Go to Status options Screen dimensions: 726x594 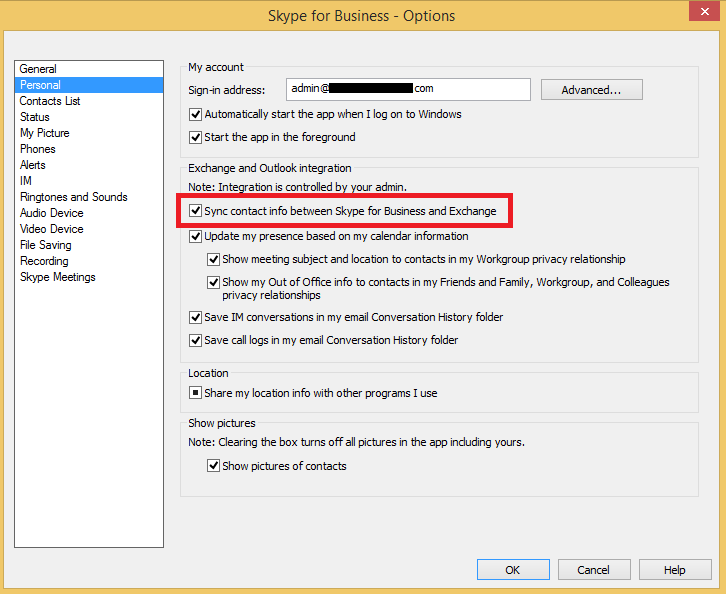click(x=35, y=117)
